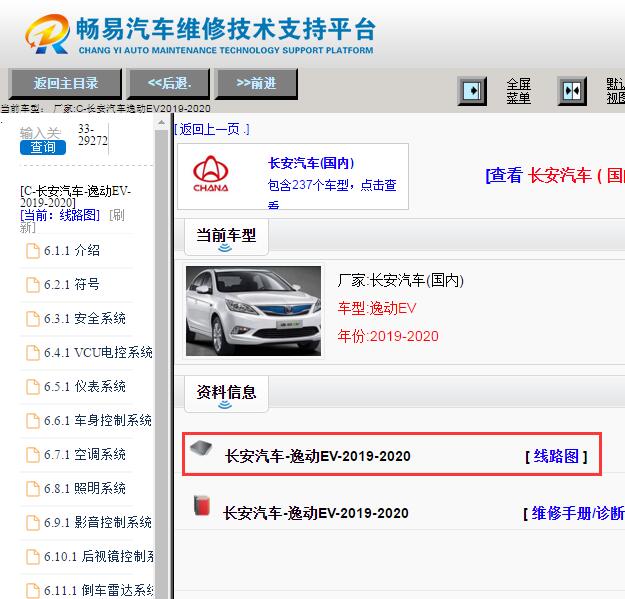Open 6.9.1 影音控制系统 tree entry

[98, 523]
